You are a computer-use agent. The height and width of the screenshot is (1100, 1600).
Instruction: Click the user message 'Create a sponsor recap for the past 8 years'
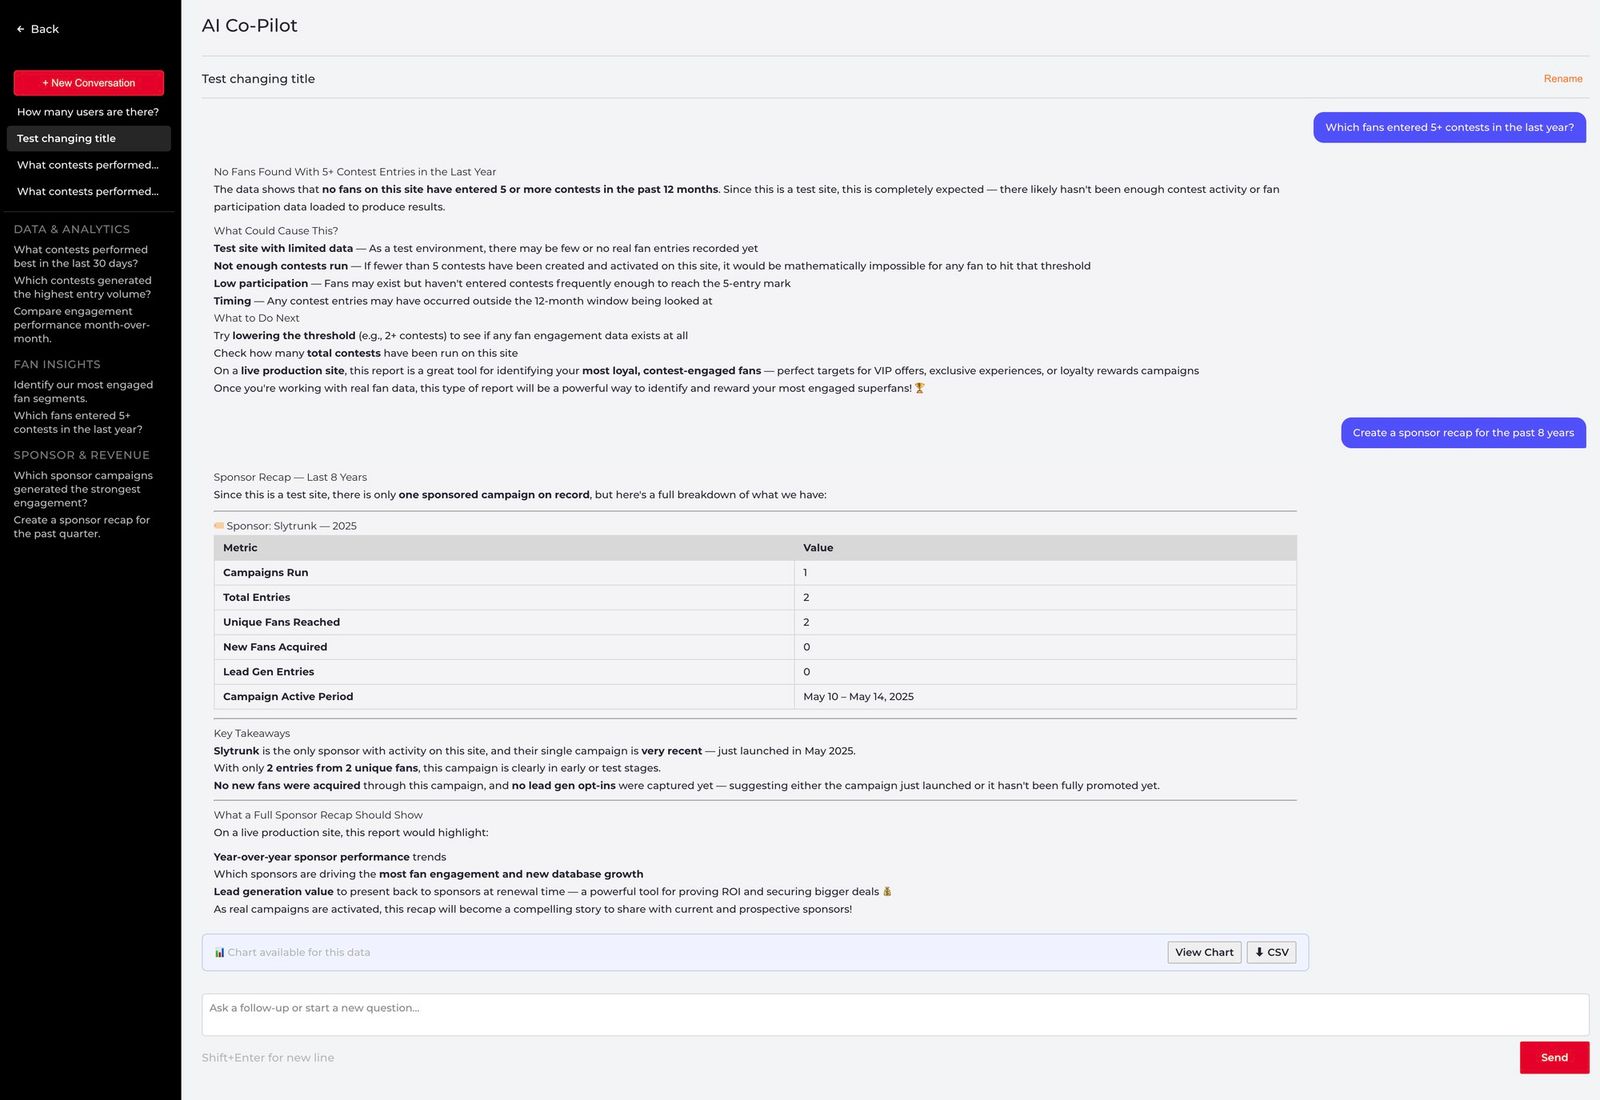coord(1463,433)
